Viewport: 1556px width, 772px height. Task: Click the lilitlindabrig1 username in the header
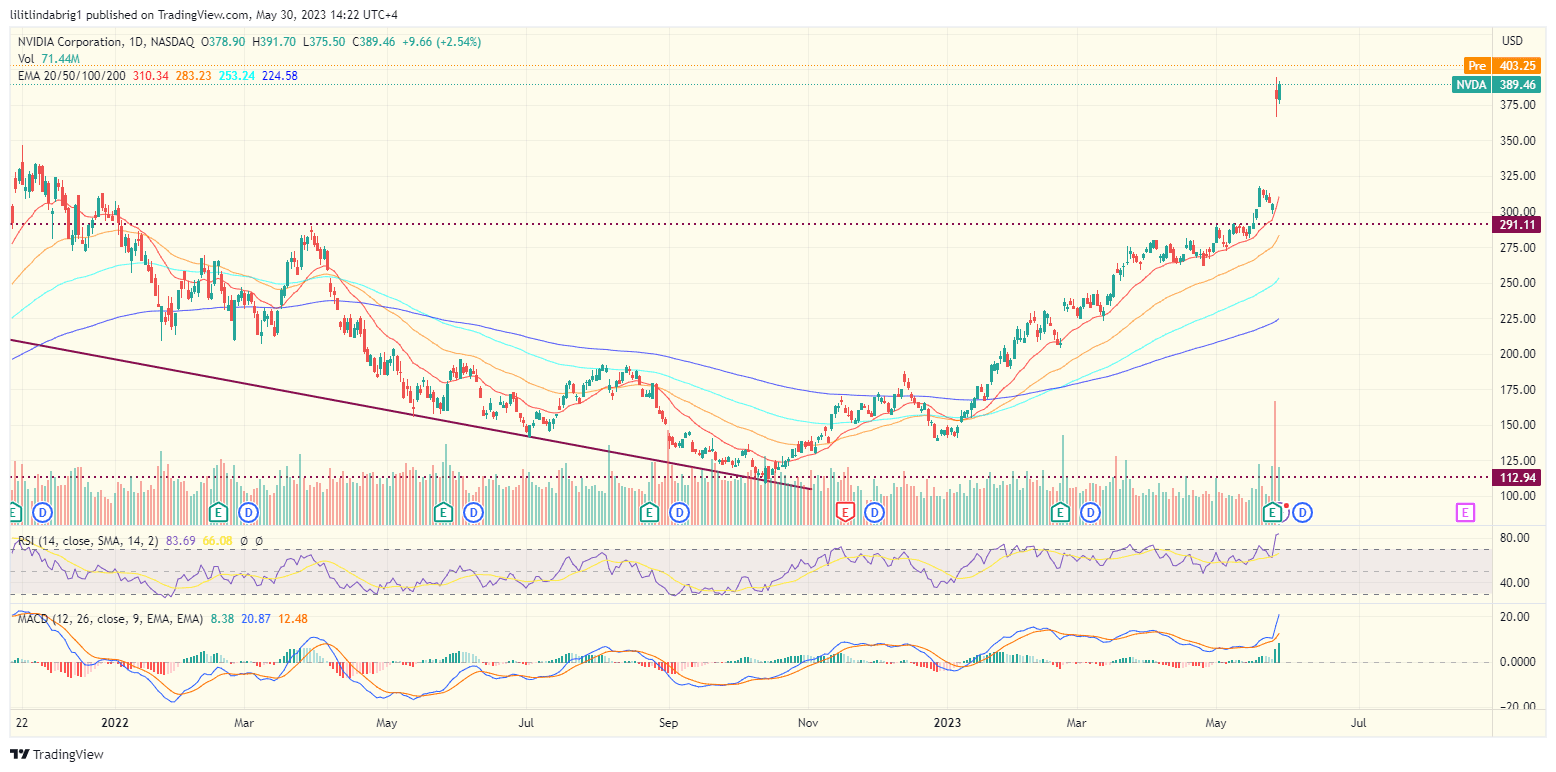coord(45,15)
